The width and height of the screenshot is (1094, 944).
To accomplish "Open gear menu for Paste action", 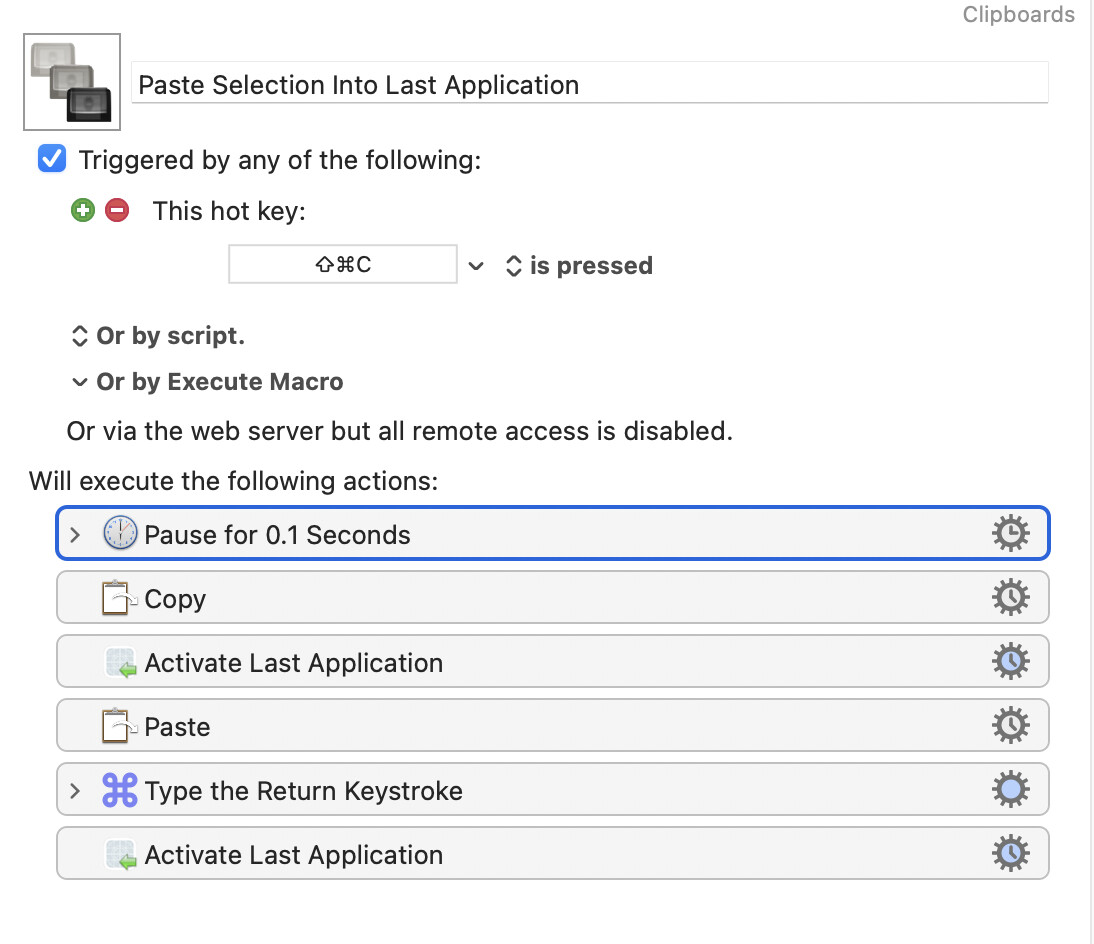I will (x=1010, y=727).
